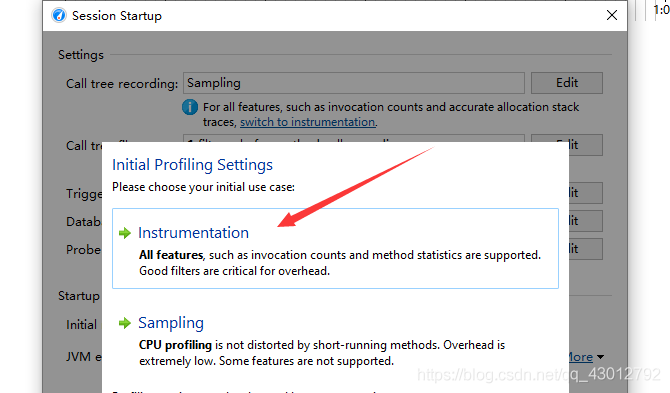Choose the Instrumentation heading
Viewport: 670px width, 393px height.
193,233
